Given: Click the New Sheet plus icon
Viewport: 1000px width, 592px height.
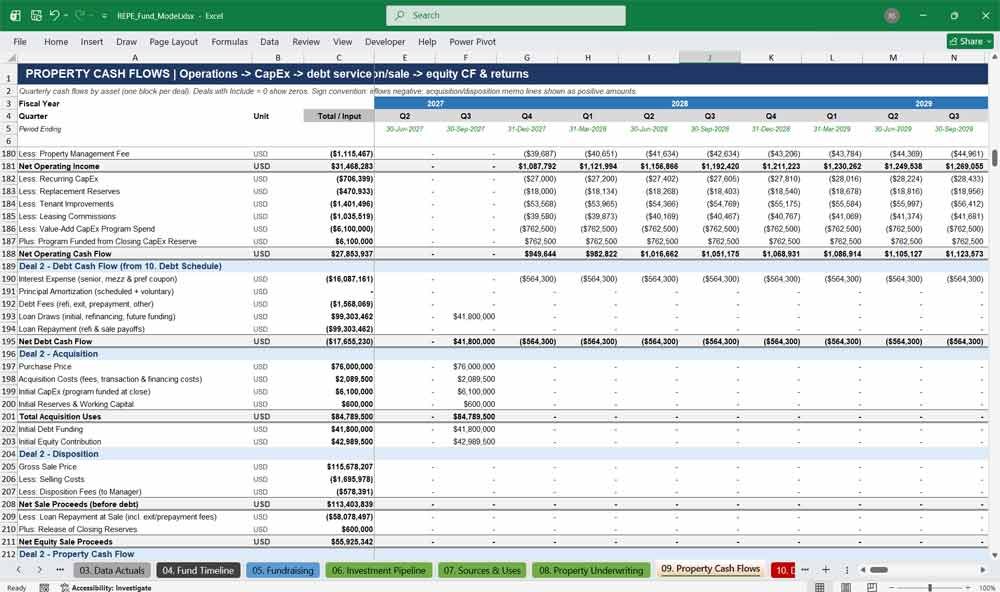Looking at the screenshot, I should click(x=826, y=570).
